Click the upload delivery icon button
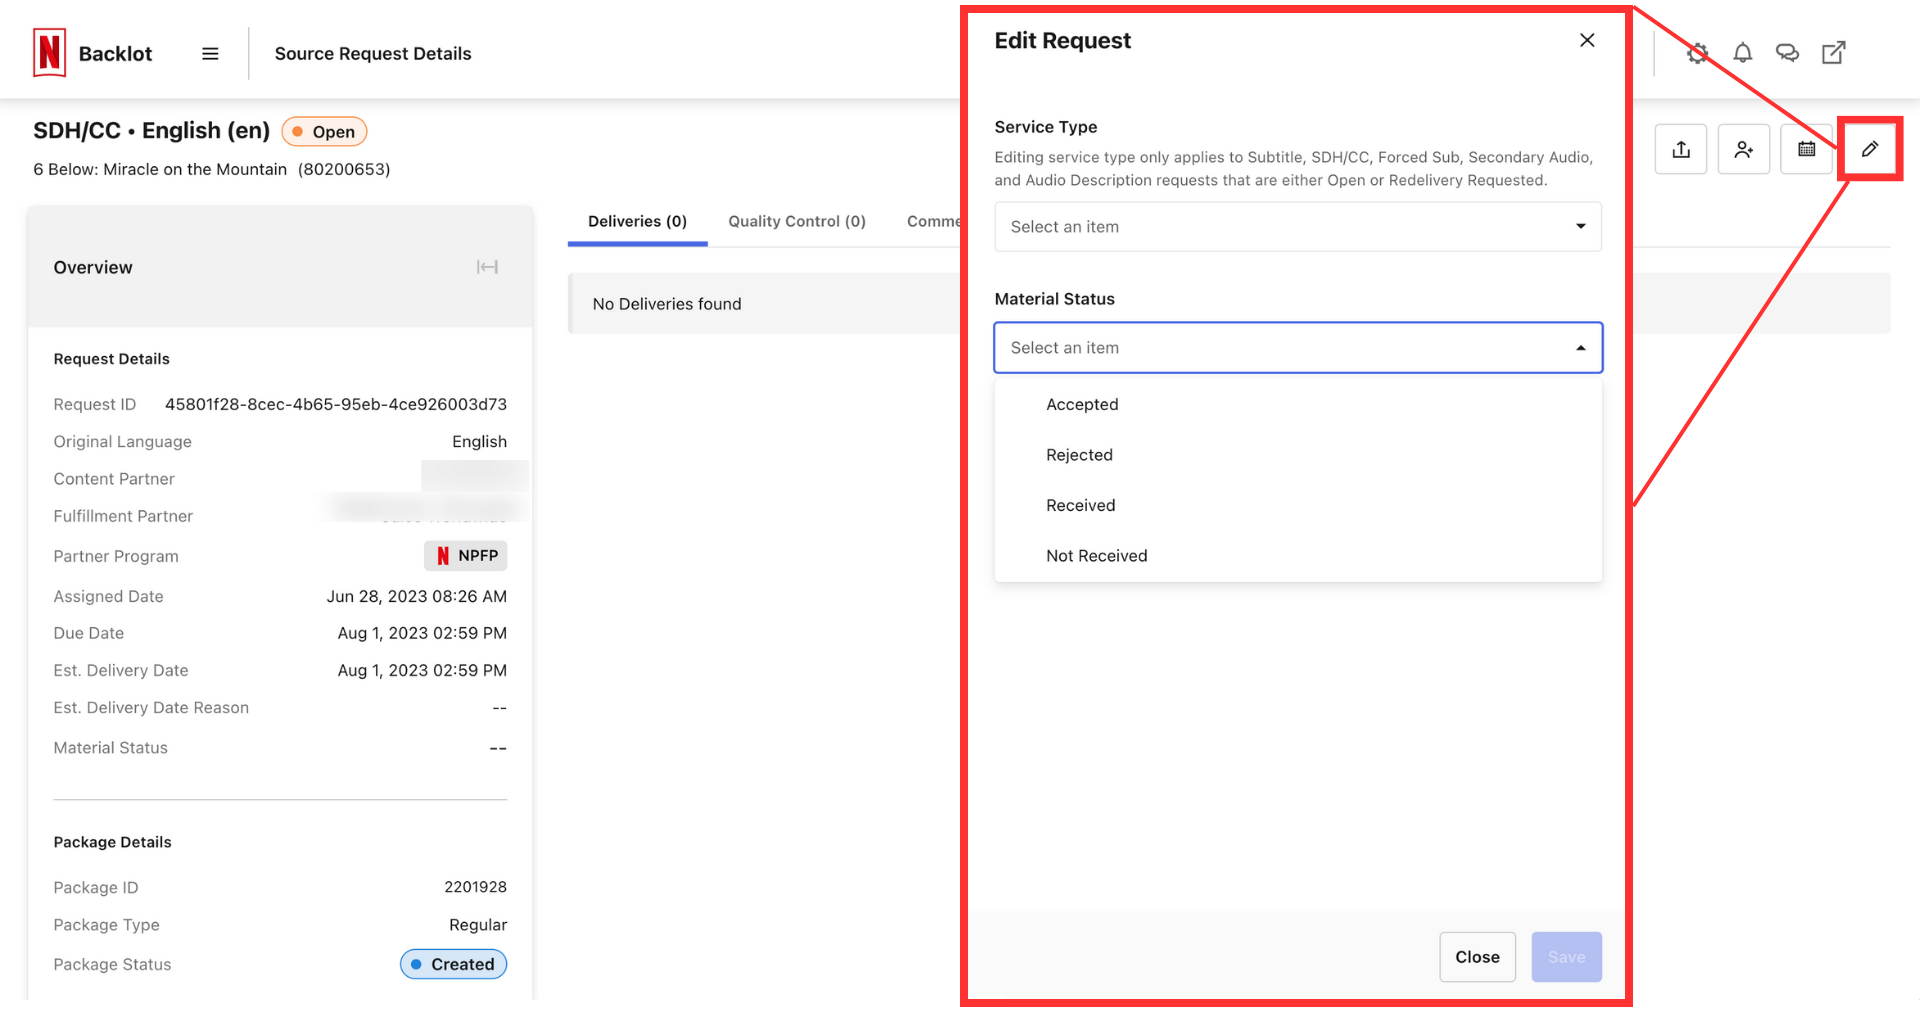The image size is (1920, 1014). point(1681,149)
